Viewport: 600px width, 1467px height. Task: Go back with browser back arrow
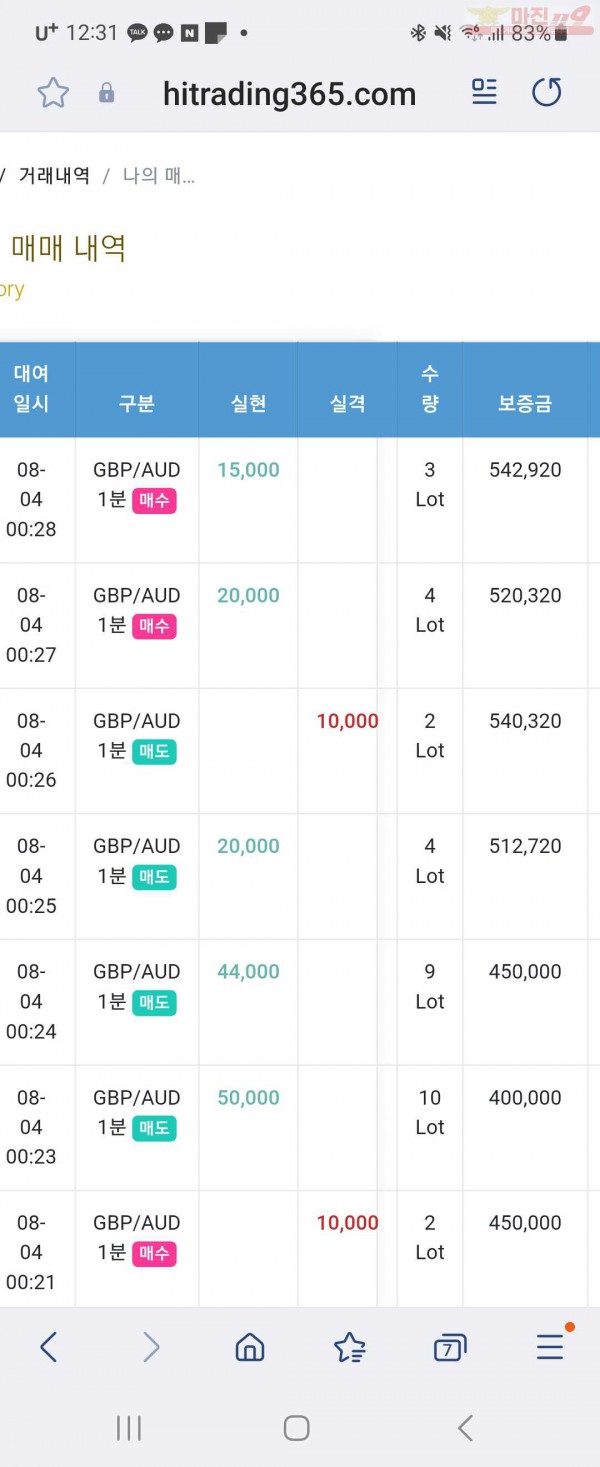tap(48, 1347)
